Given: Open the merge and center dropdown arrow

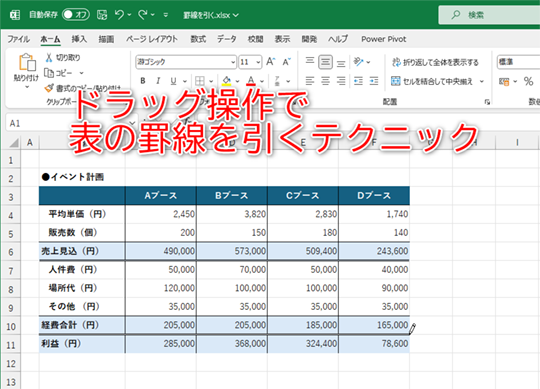Looking at the screenshot, I should (x=482, y=81).
